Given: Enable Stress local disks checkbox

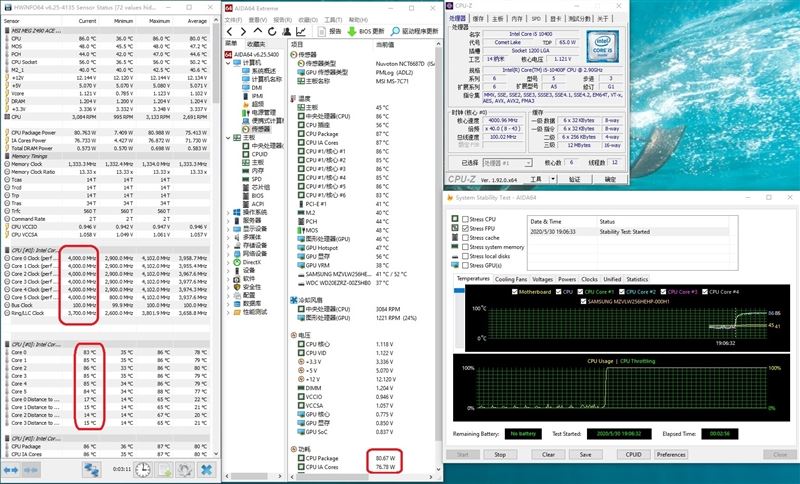Looking at the screenshot, I should click(465, 256).
